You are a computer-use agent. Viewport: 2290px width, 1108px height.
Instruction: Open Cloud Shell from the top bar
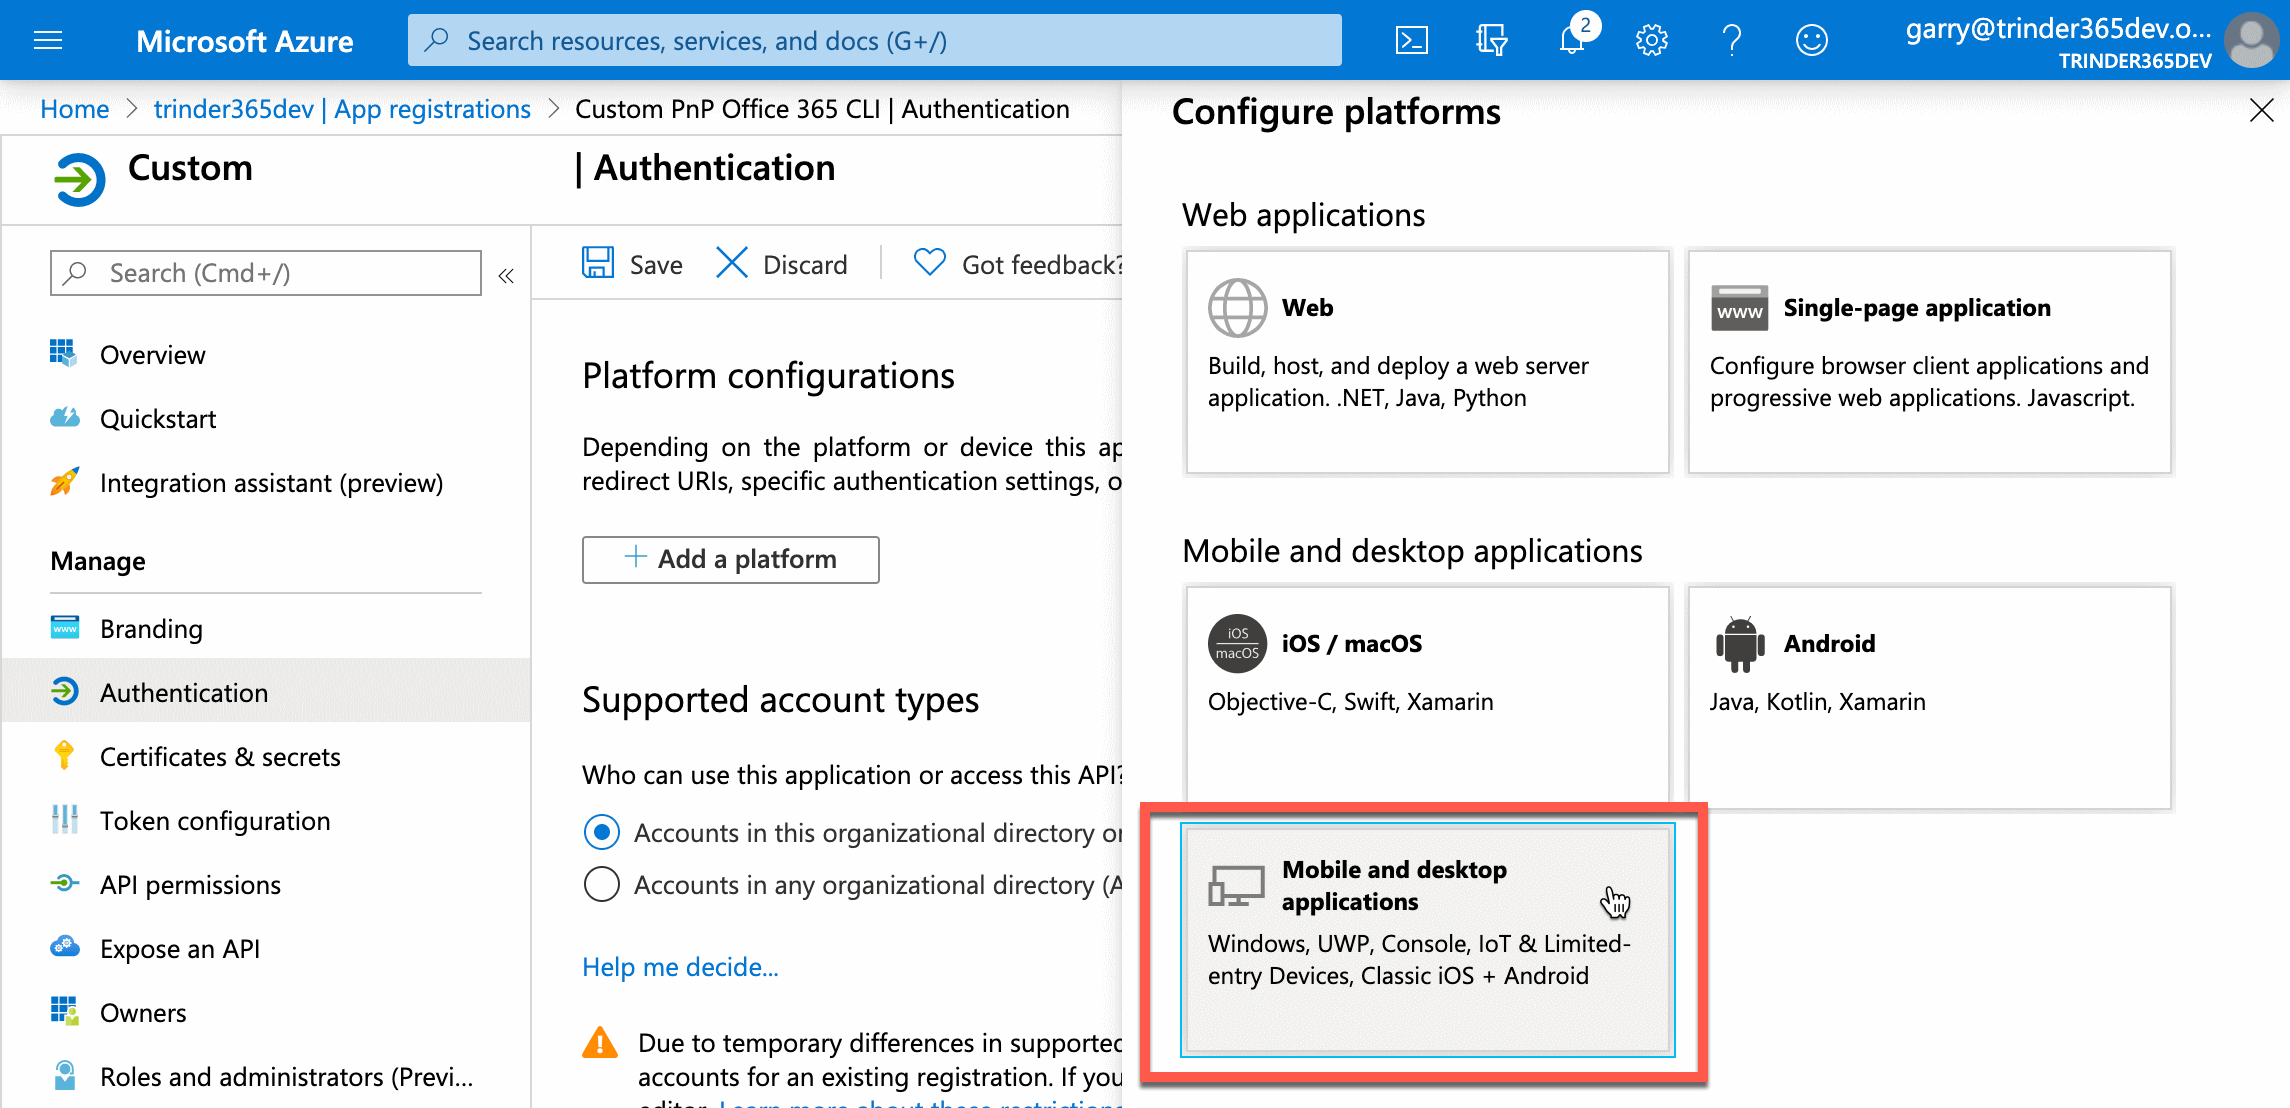tap(1411, 40)
